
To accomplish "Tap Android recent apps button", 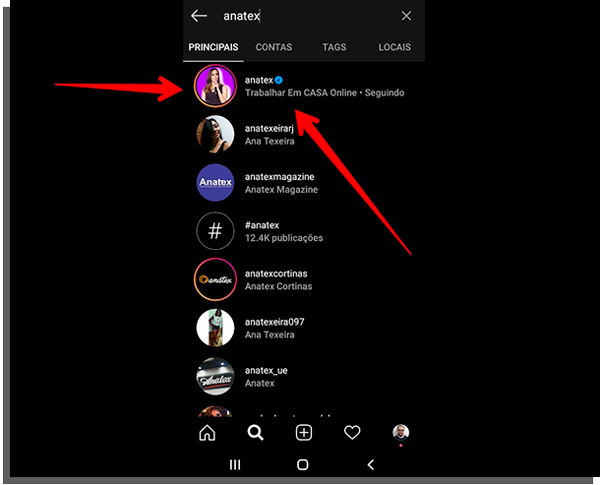I will pyautogui.click(x=235, y=465).
